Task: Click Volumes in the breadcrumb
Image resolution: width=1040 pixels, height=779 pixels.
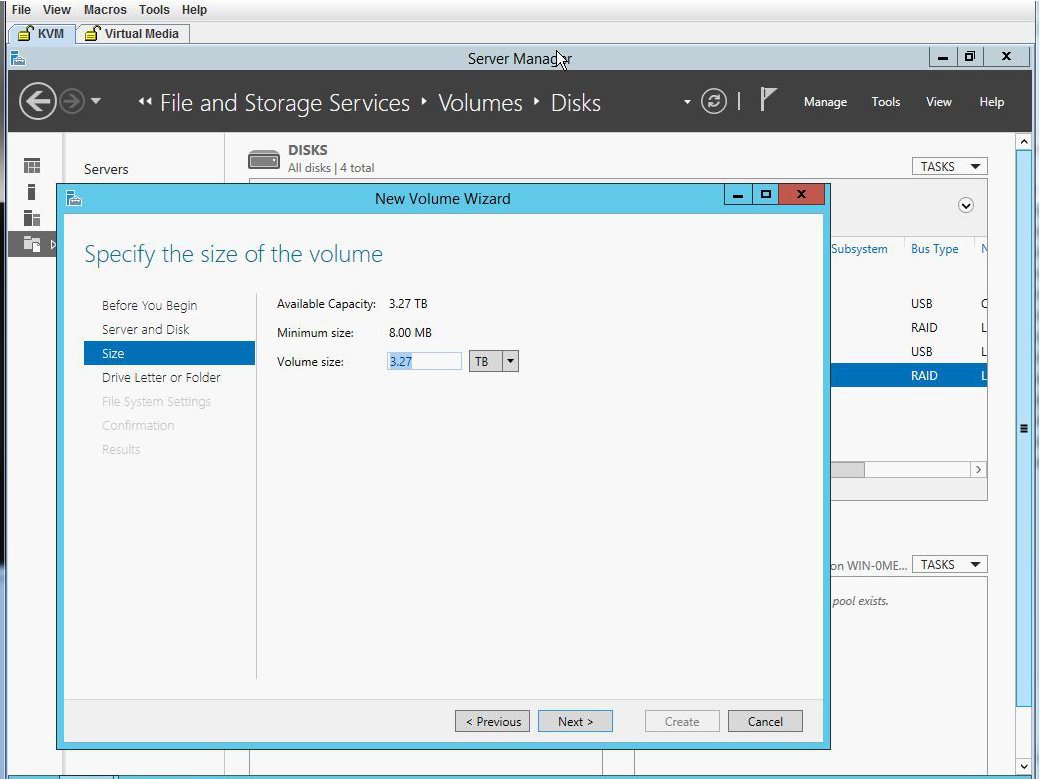Action: 480,103
